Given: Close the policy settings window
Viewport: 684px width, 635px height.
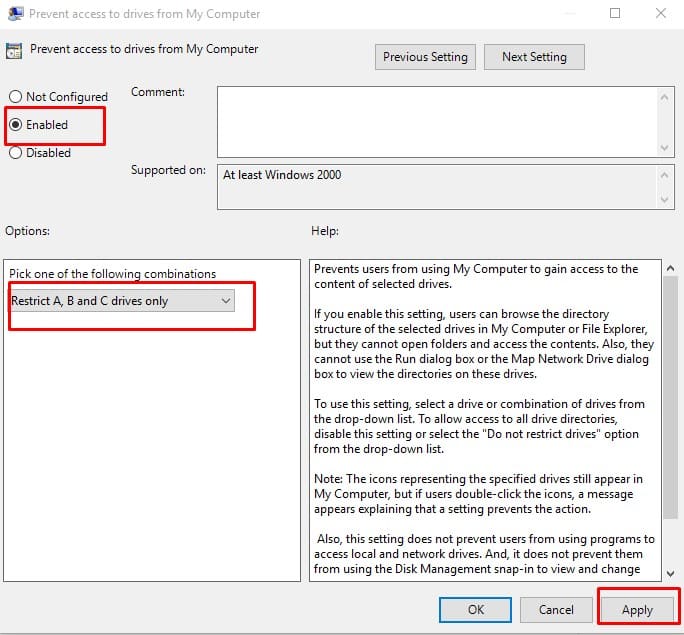Looking at the screenshot, I should [x=661, y=13].
